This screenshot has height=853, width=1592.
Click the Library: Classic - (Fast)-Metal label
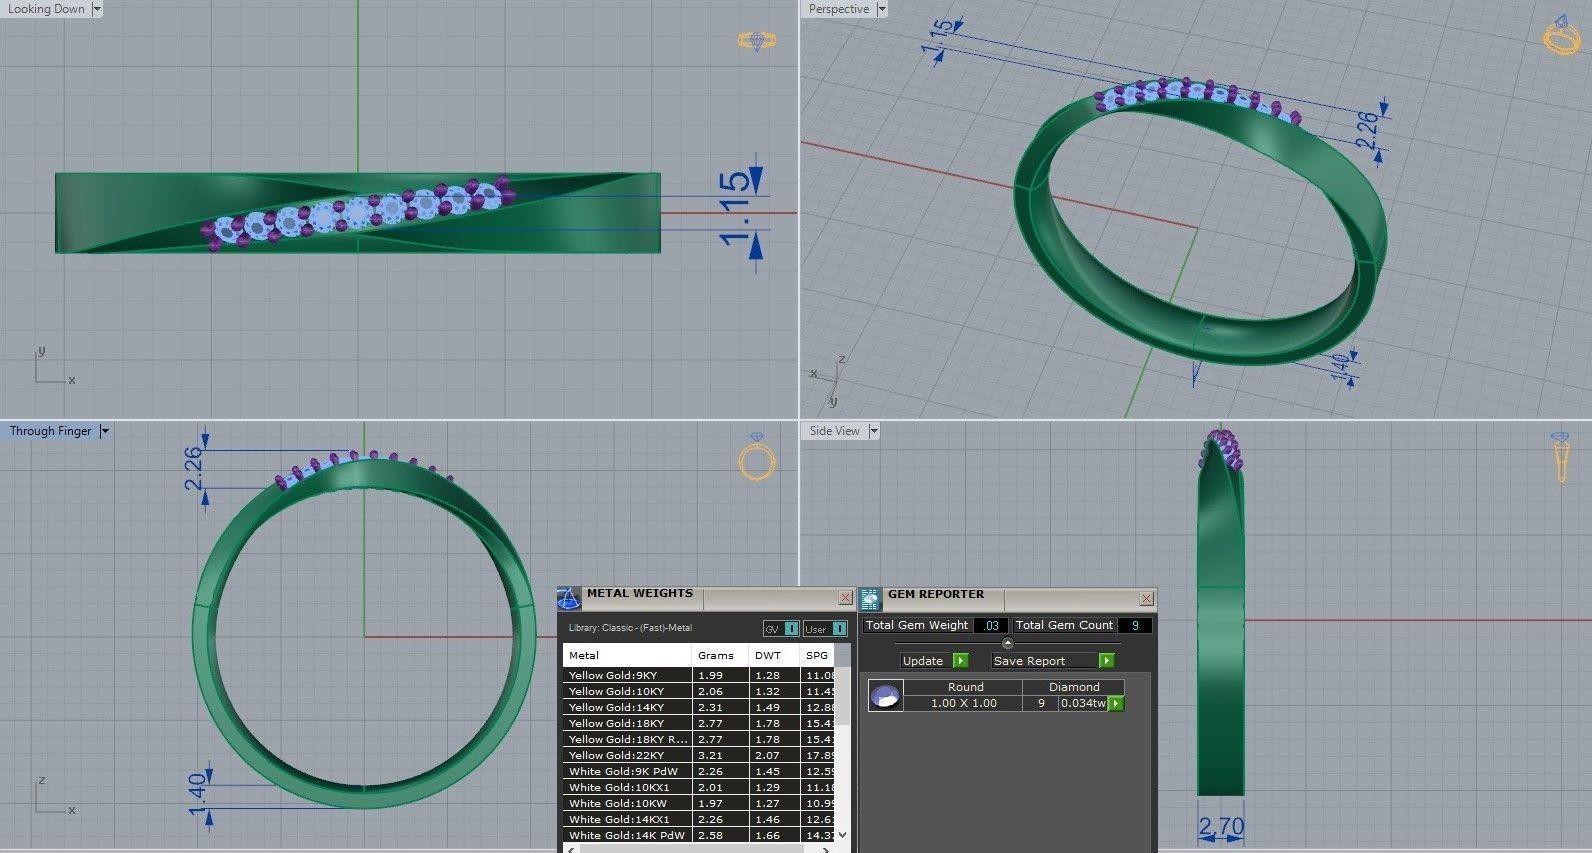630,628
